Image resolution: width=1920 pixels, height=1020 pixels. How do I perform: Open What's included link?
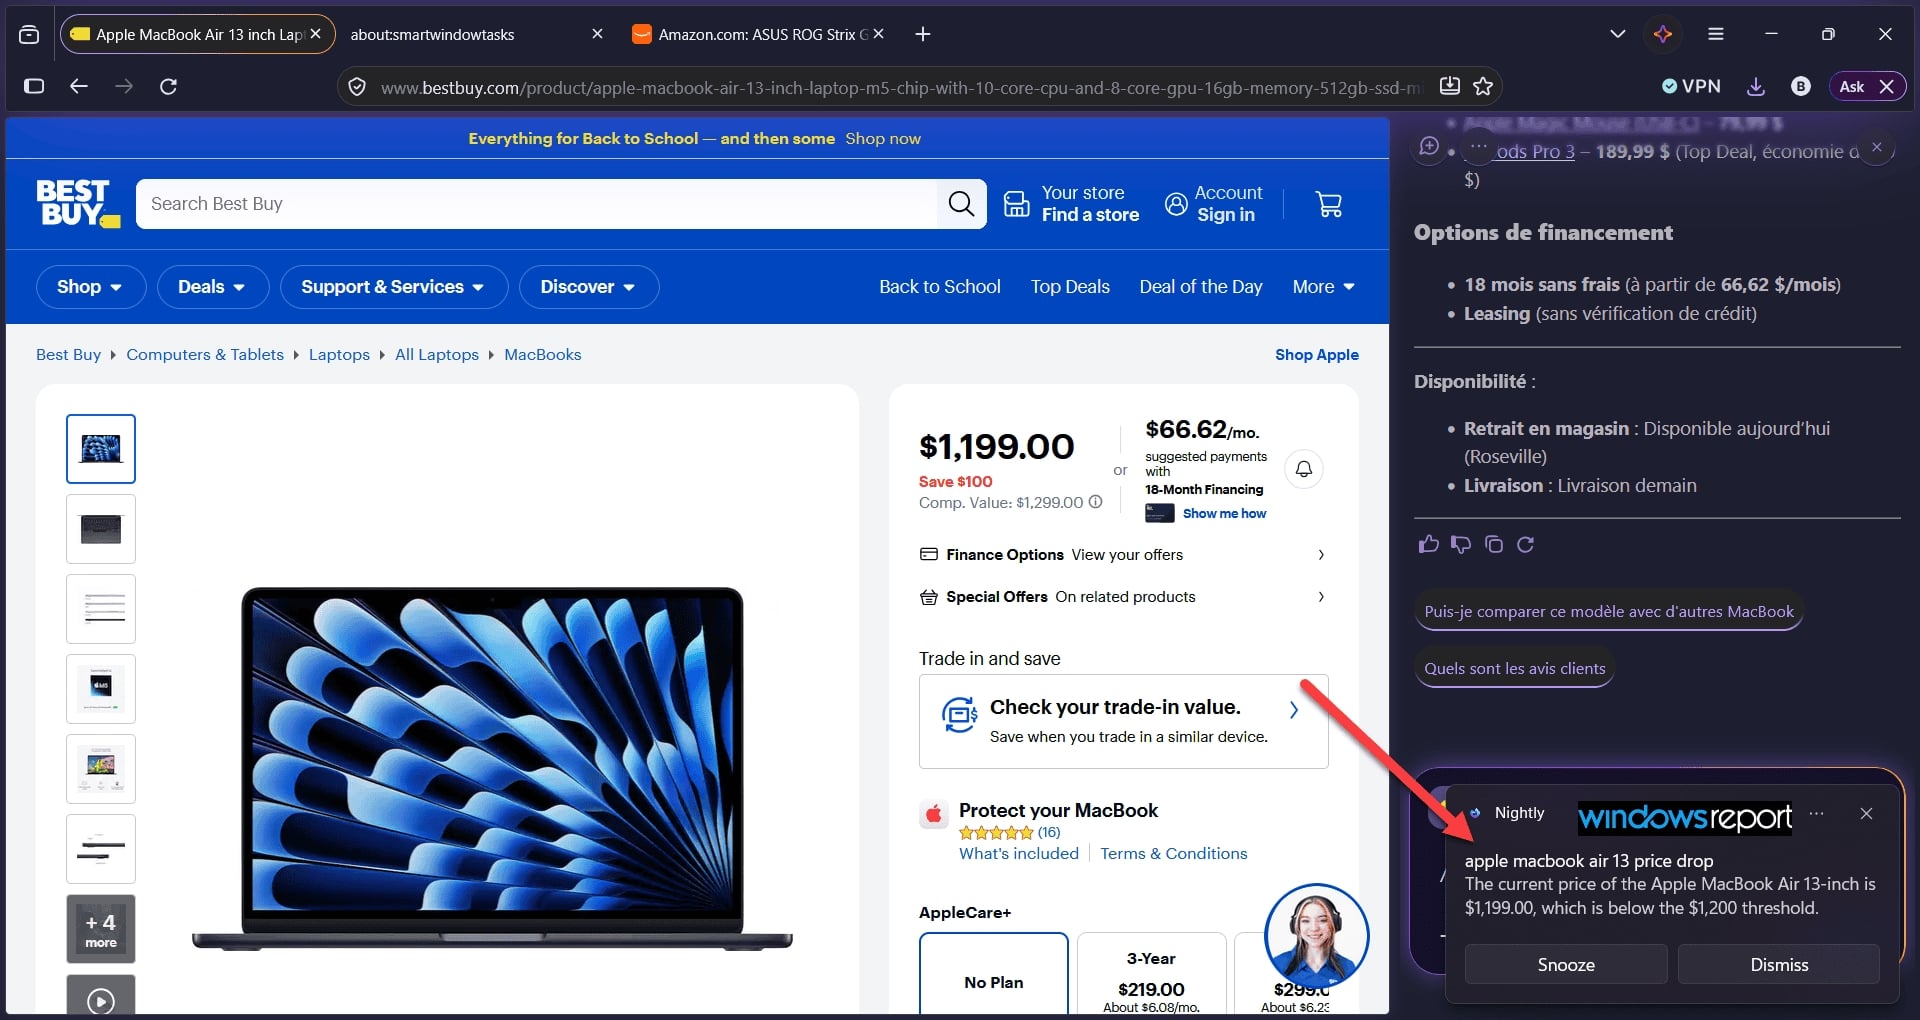[x=1019, y=854]
